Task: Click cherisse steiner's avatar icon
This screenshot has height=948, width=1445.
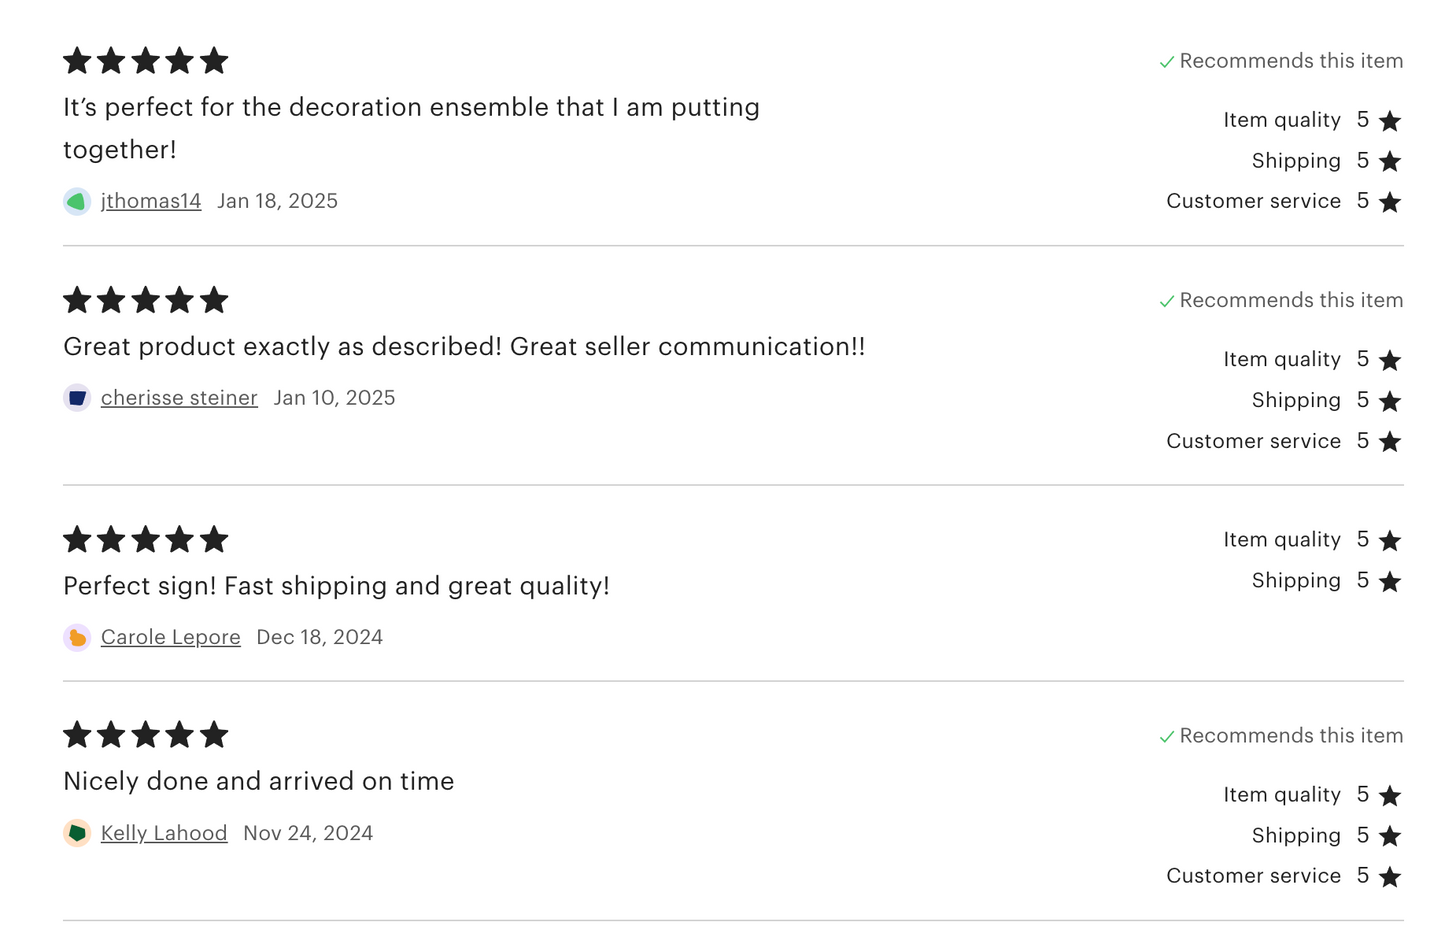Action: coord(77,398)
